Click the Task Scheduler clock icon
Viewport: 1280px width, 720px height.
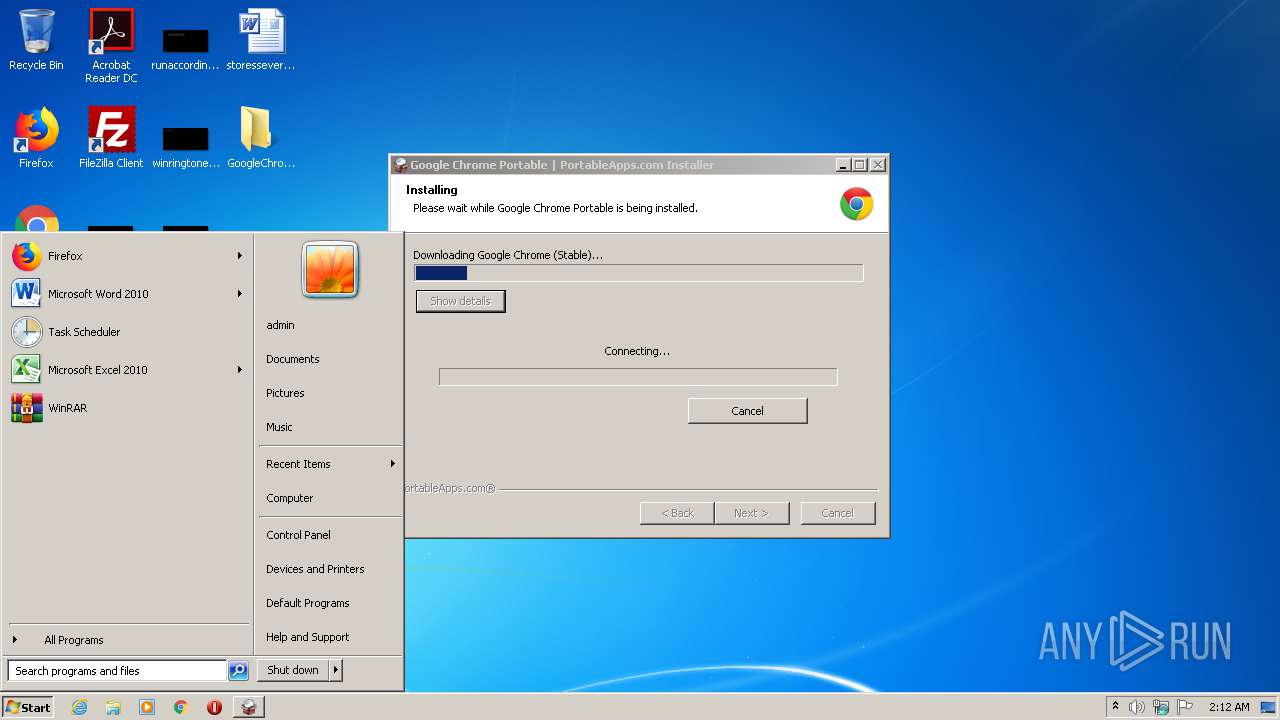27,332
